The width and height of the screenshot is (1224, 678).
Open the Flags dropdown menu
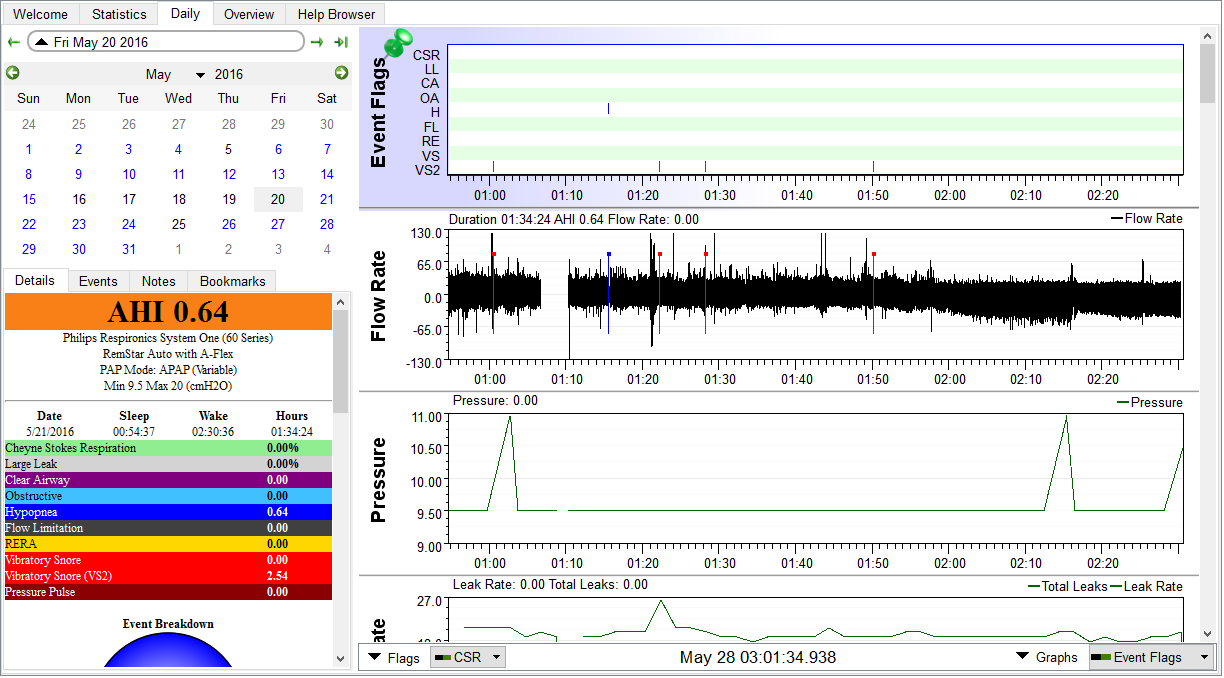click(x=394, y=658)
